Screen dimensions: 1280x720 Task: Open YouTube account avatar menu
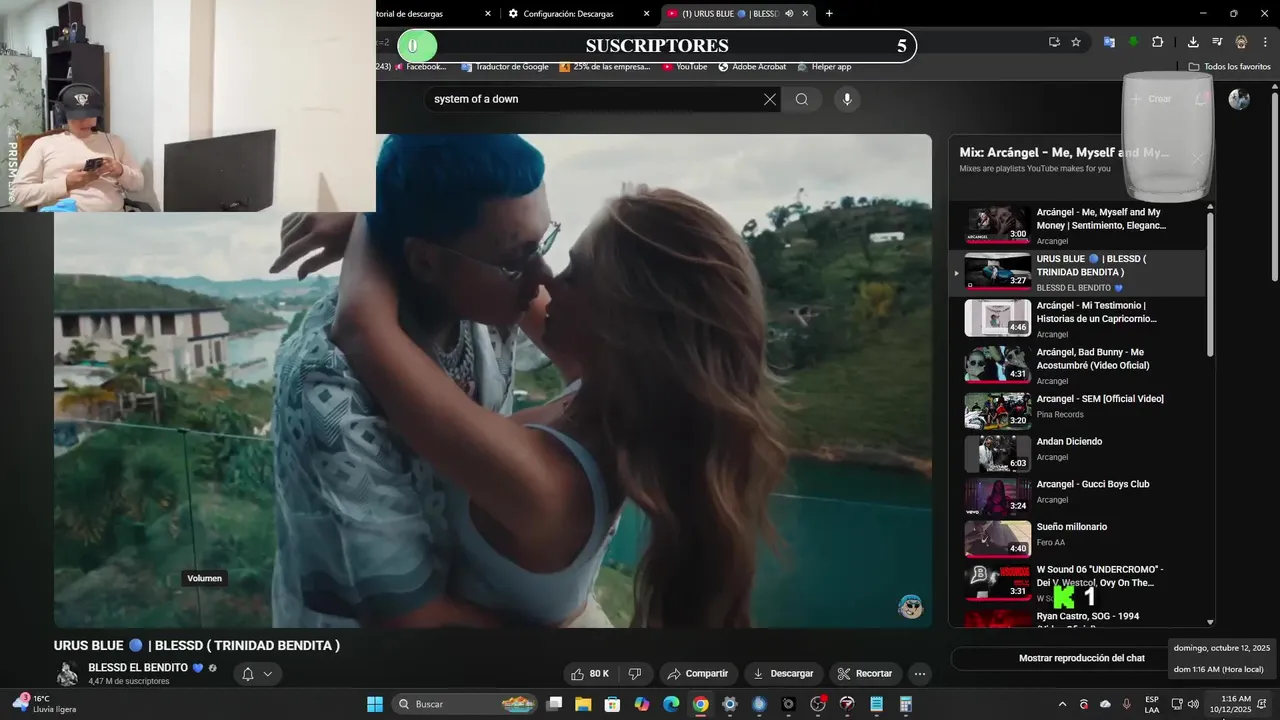pos(1239,99)
